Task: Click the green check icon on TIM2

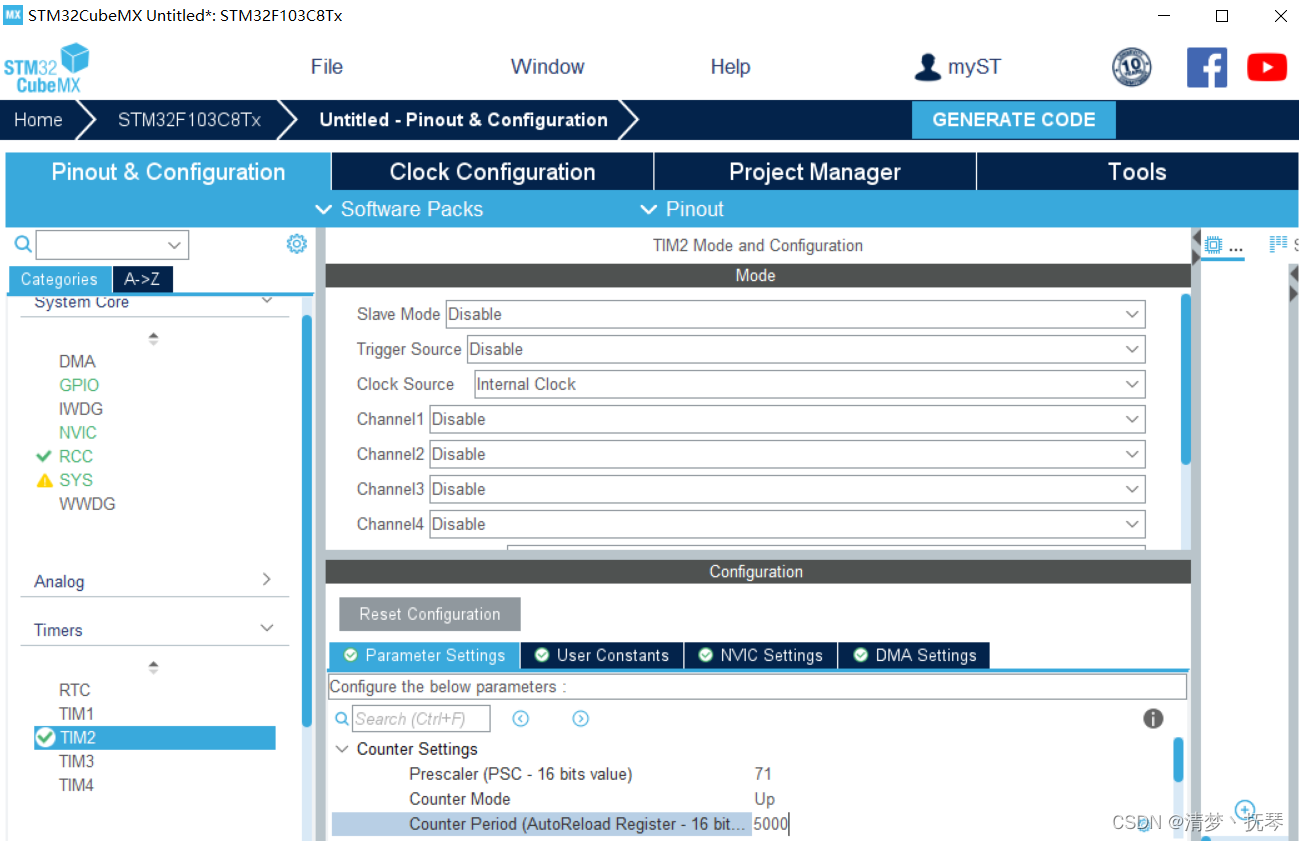Action: pos(45,737)
